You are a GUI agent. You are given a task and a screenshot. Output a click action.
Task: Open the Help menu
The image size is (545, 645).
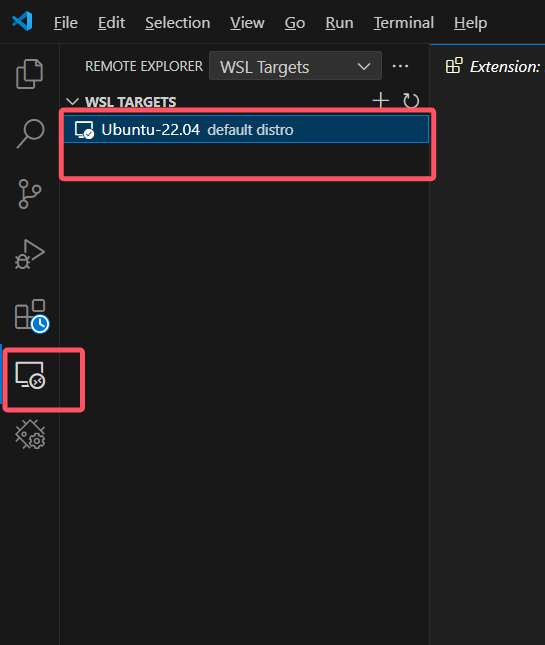[471, 23]
